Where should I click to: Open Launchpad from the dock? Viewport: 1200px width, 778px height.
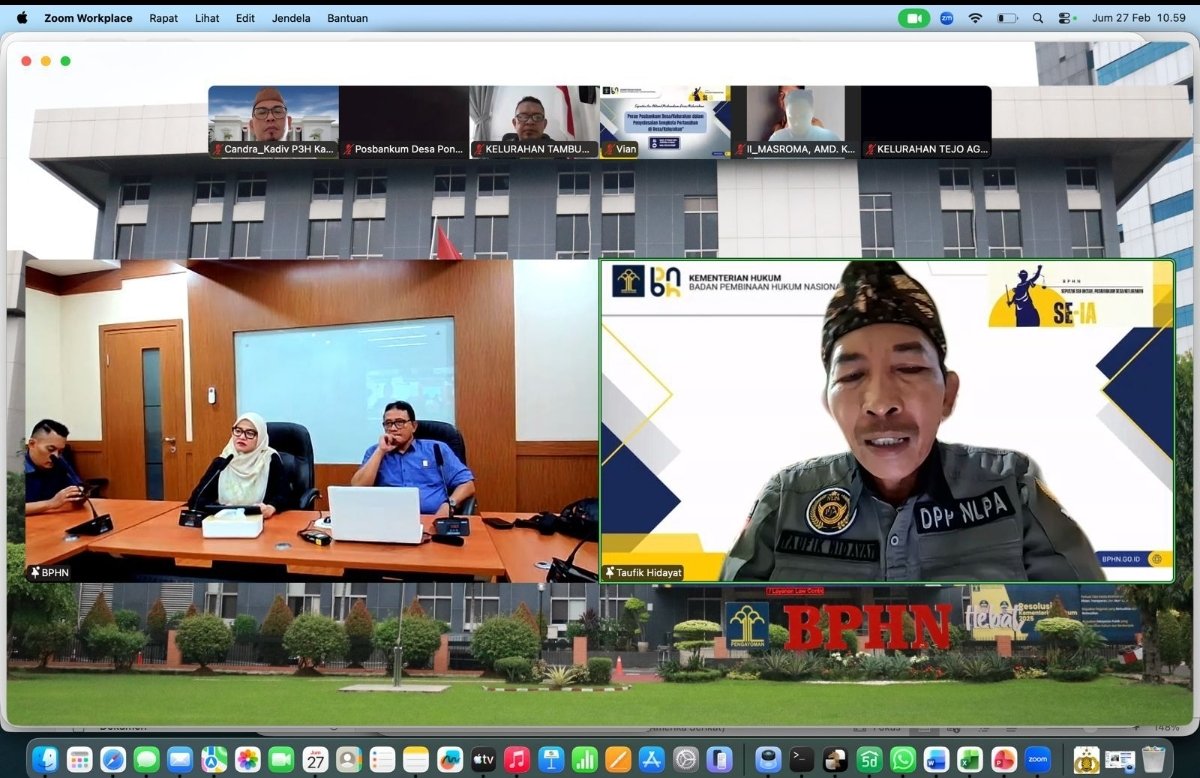pos(79,759)
